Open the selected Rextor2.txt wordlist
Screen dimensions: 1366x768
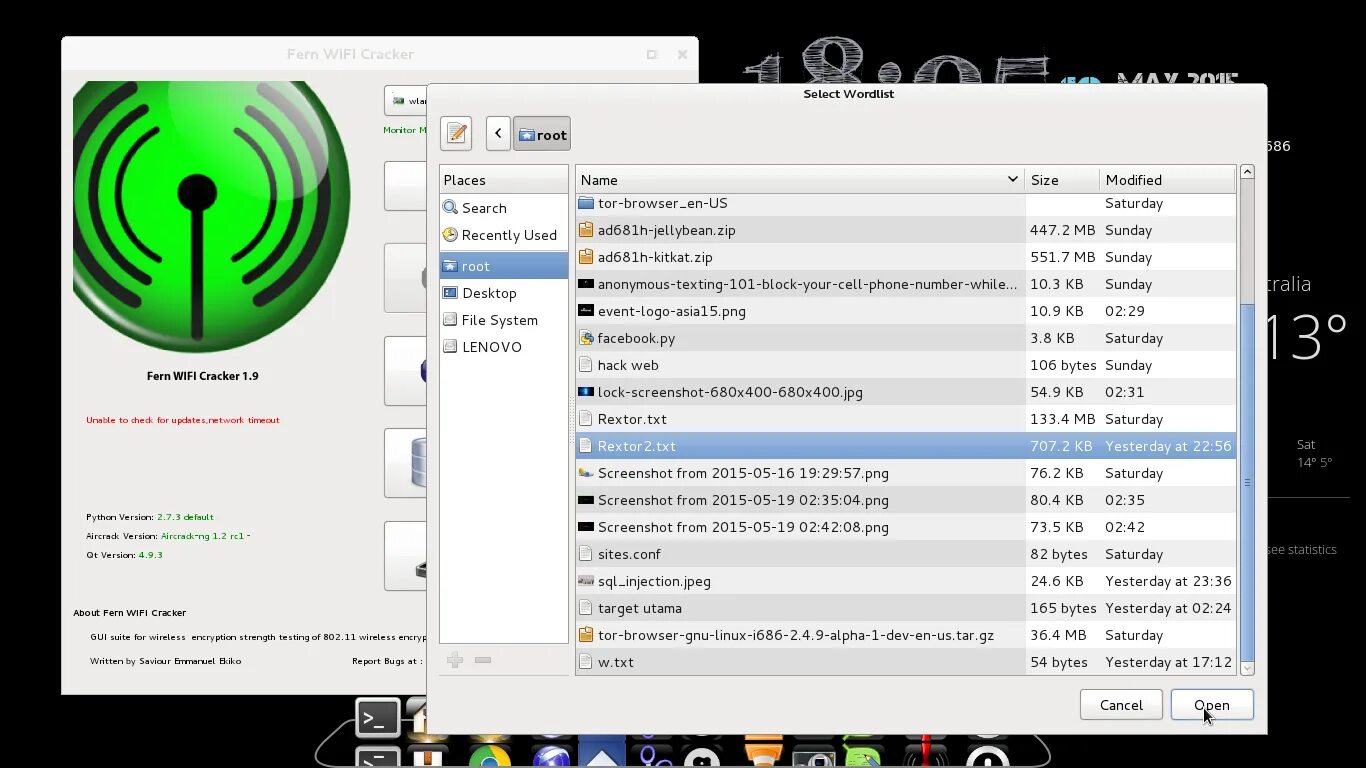(x=1211, y=705)
